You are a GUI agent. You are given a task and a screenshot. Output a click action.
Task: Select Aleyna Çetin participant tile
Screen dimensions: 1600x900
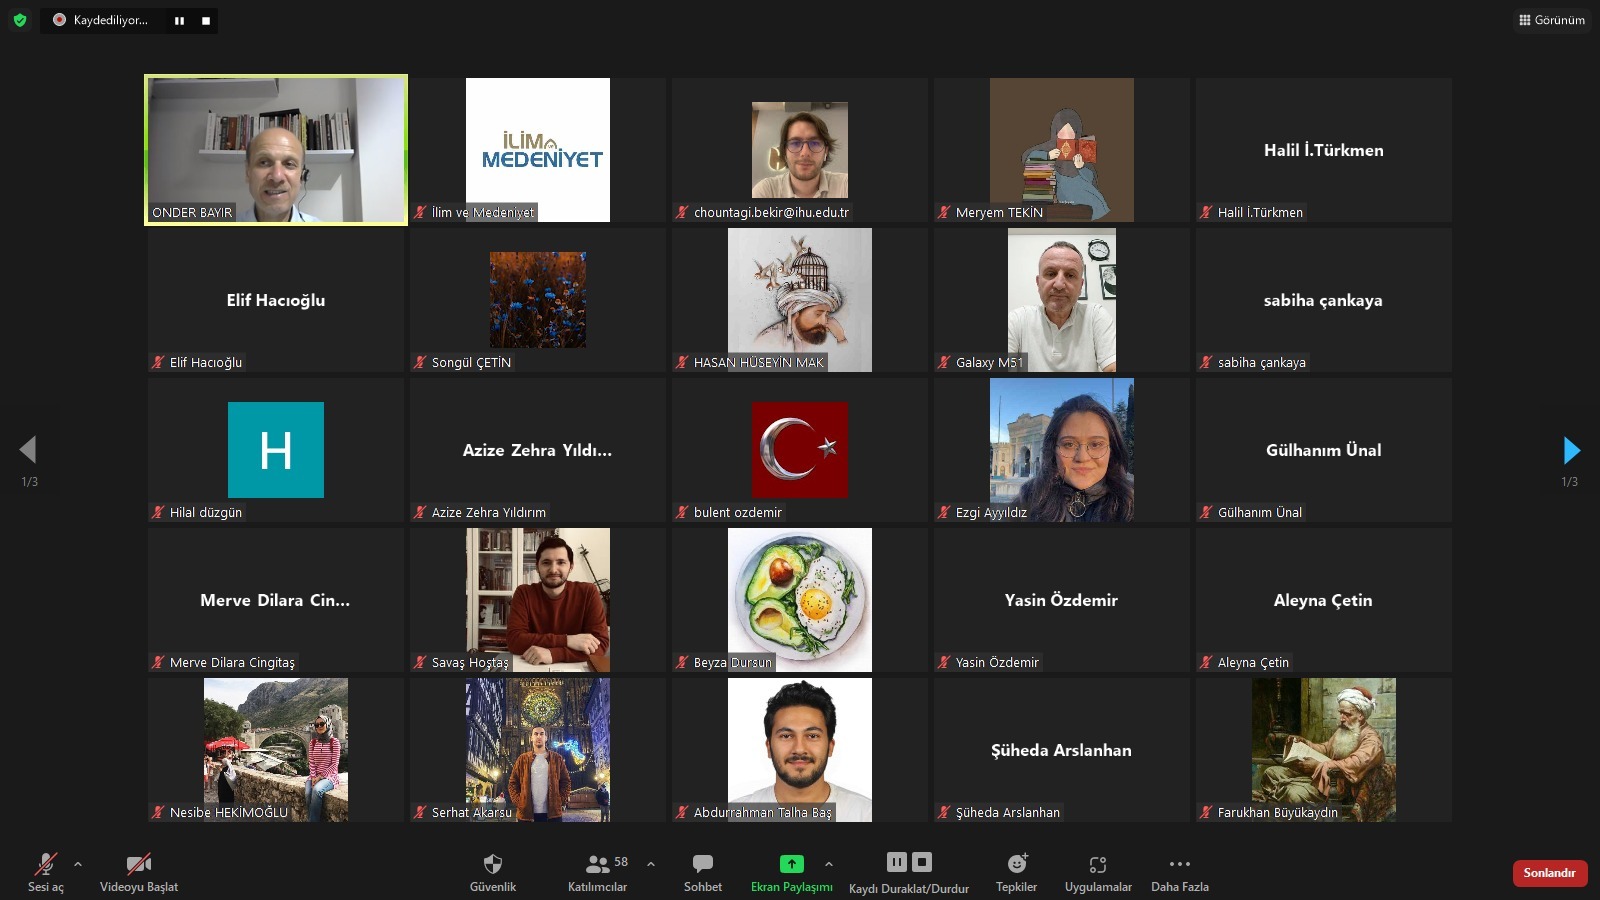point(1324,600)
